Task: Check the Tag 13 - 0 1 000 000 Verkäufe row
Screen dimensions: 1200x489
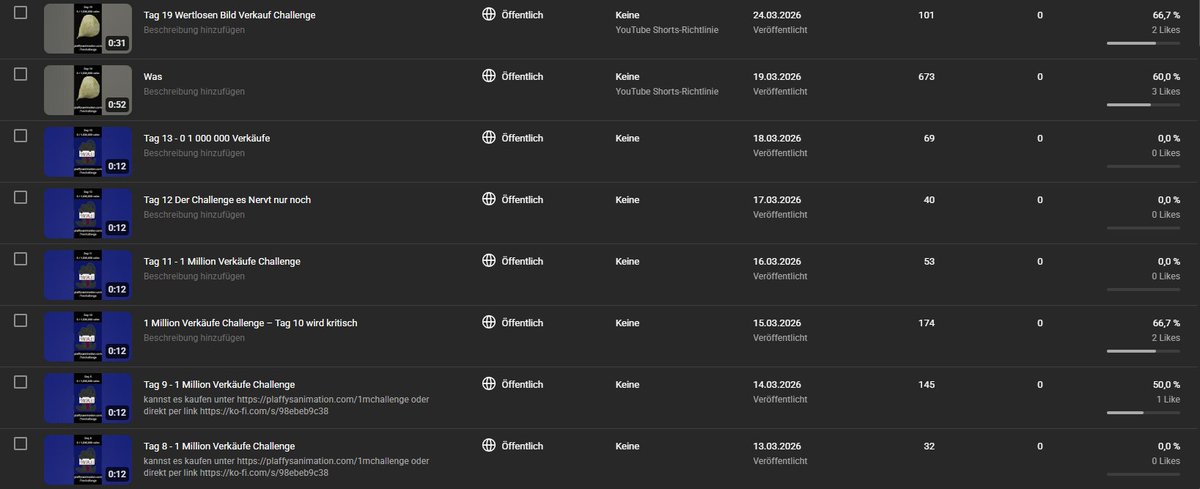Action: (x=20, y=137)
